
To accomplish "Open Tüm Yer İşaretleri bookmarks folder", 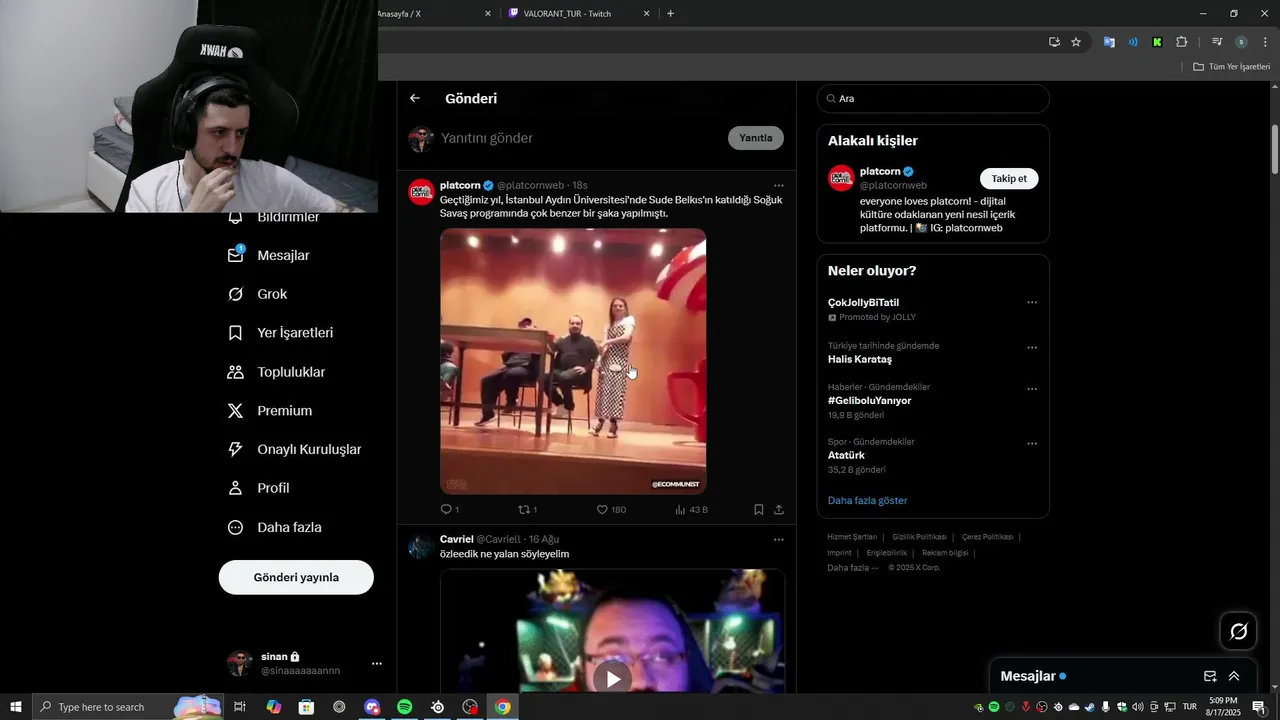I will click(1232, 67).
